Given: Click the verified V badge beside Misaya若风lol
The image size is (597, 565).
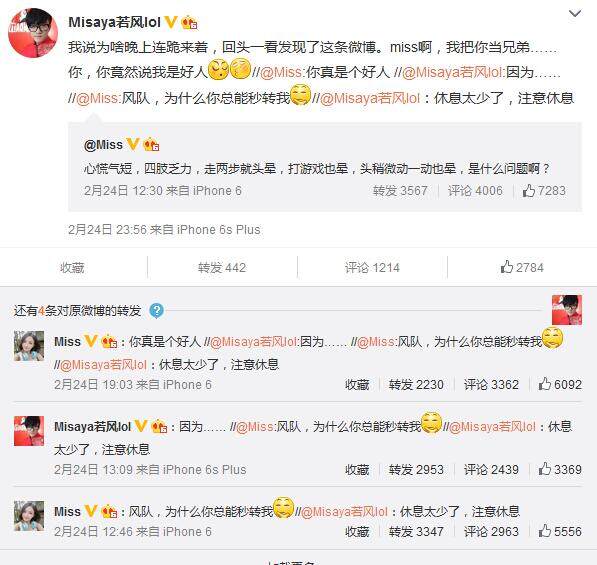Looking at the screenshot, I should point(171,22).
